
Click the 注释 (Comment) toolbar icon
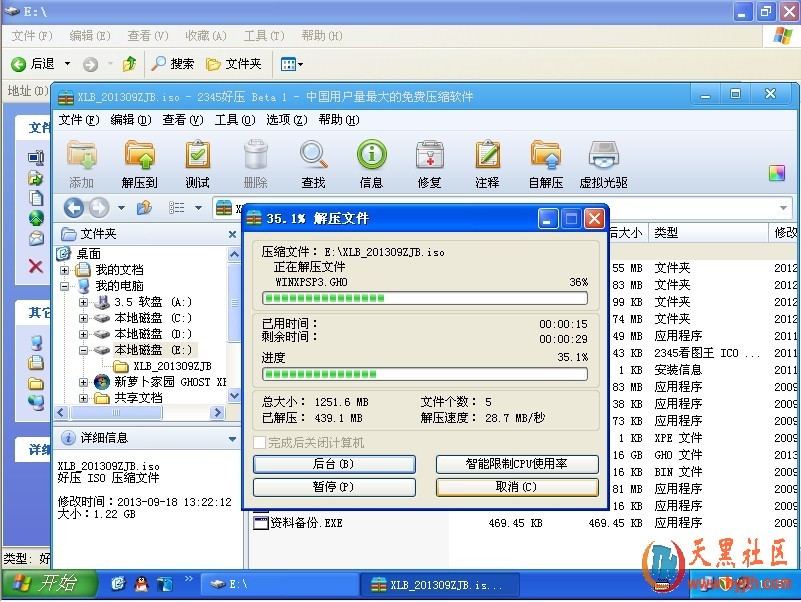[x=487, y=163]
